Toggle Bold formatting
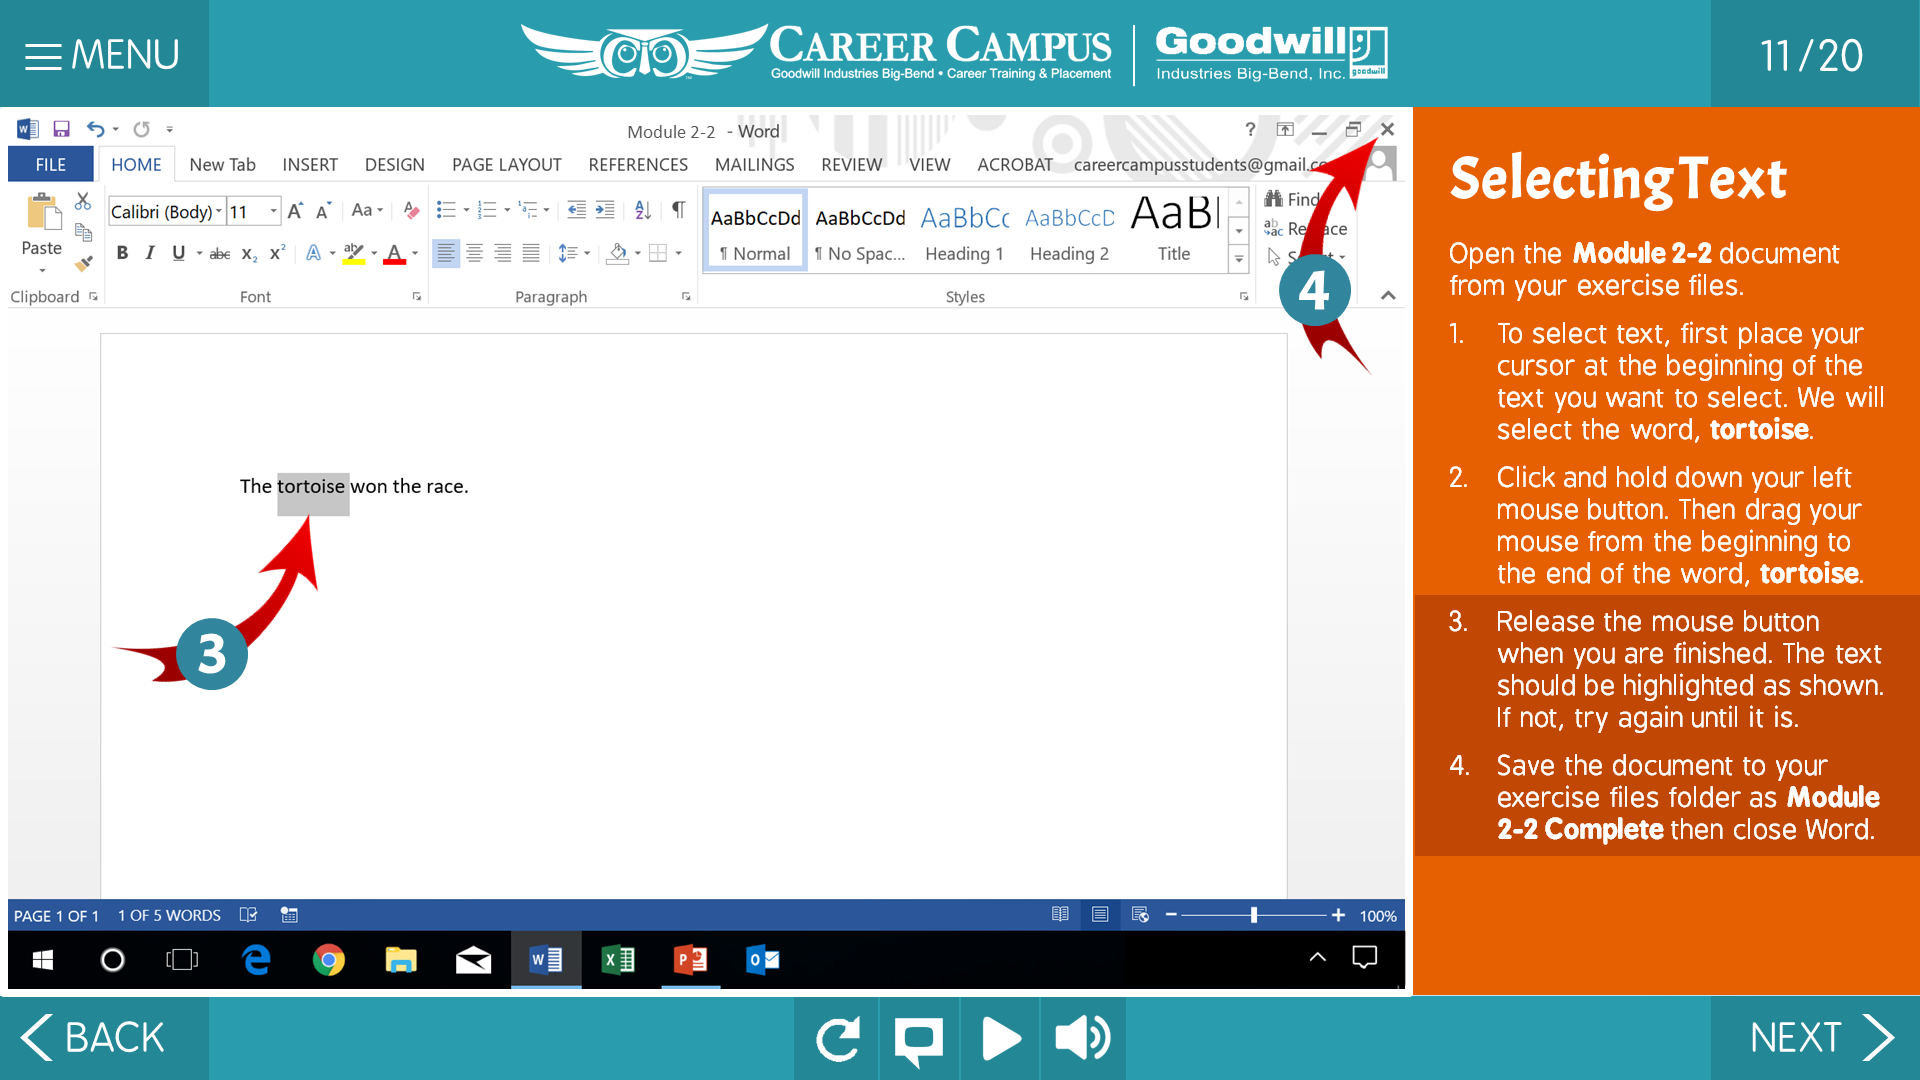1920x1080 pixels. (122, 253)
